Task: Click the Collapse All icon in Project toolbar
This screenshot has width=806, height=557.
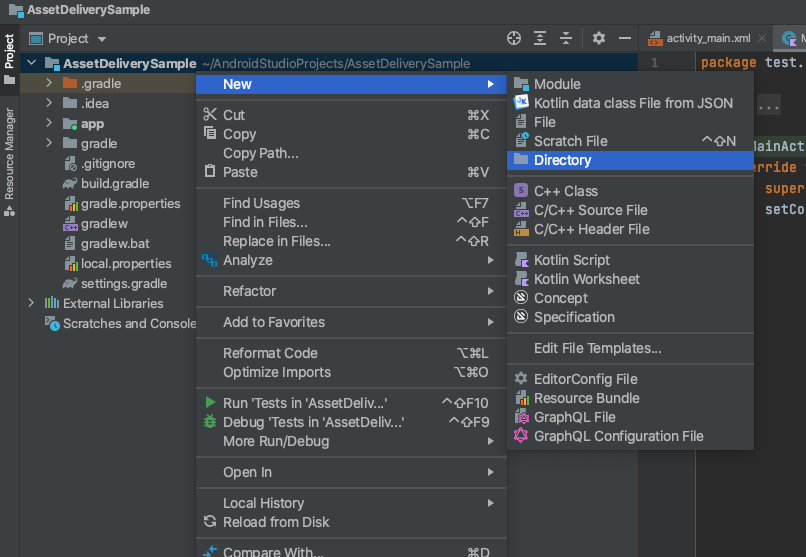Action: (x=566, y=38)
